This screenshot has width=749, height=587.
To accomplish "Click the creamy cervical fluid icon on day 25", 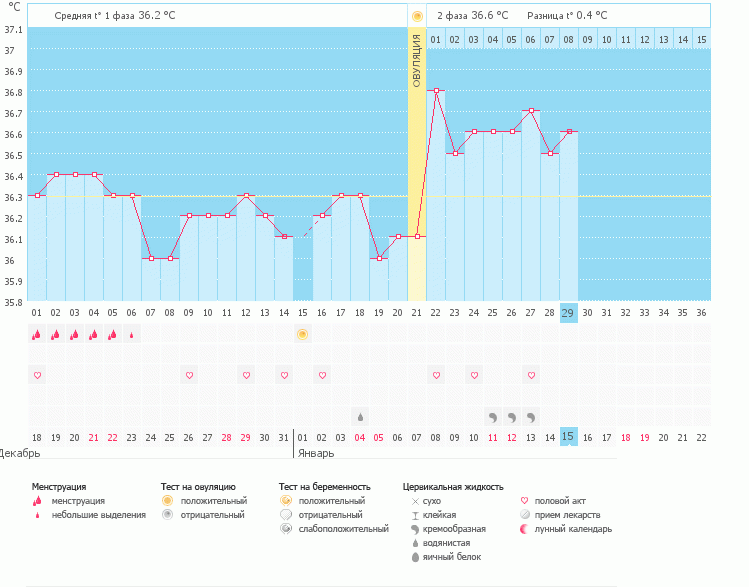I will tap(492, 416).
